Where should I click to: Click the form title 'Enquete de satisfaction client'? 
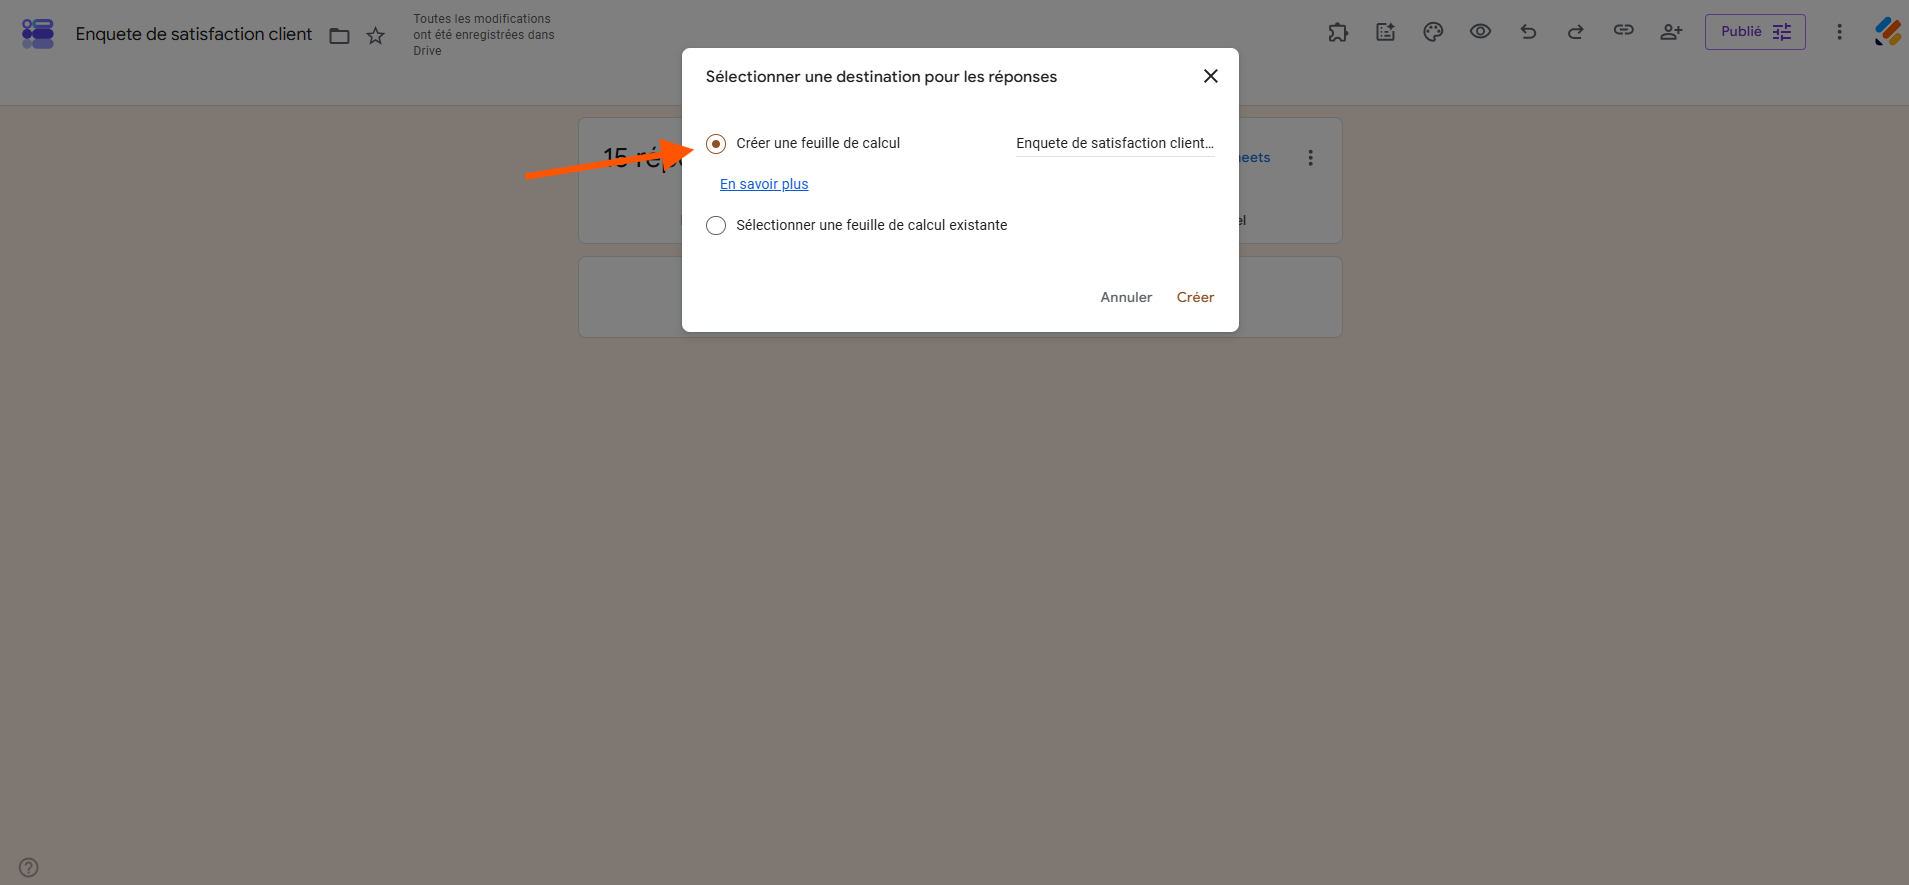[x=194, y=34]
